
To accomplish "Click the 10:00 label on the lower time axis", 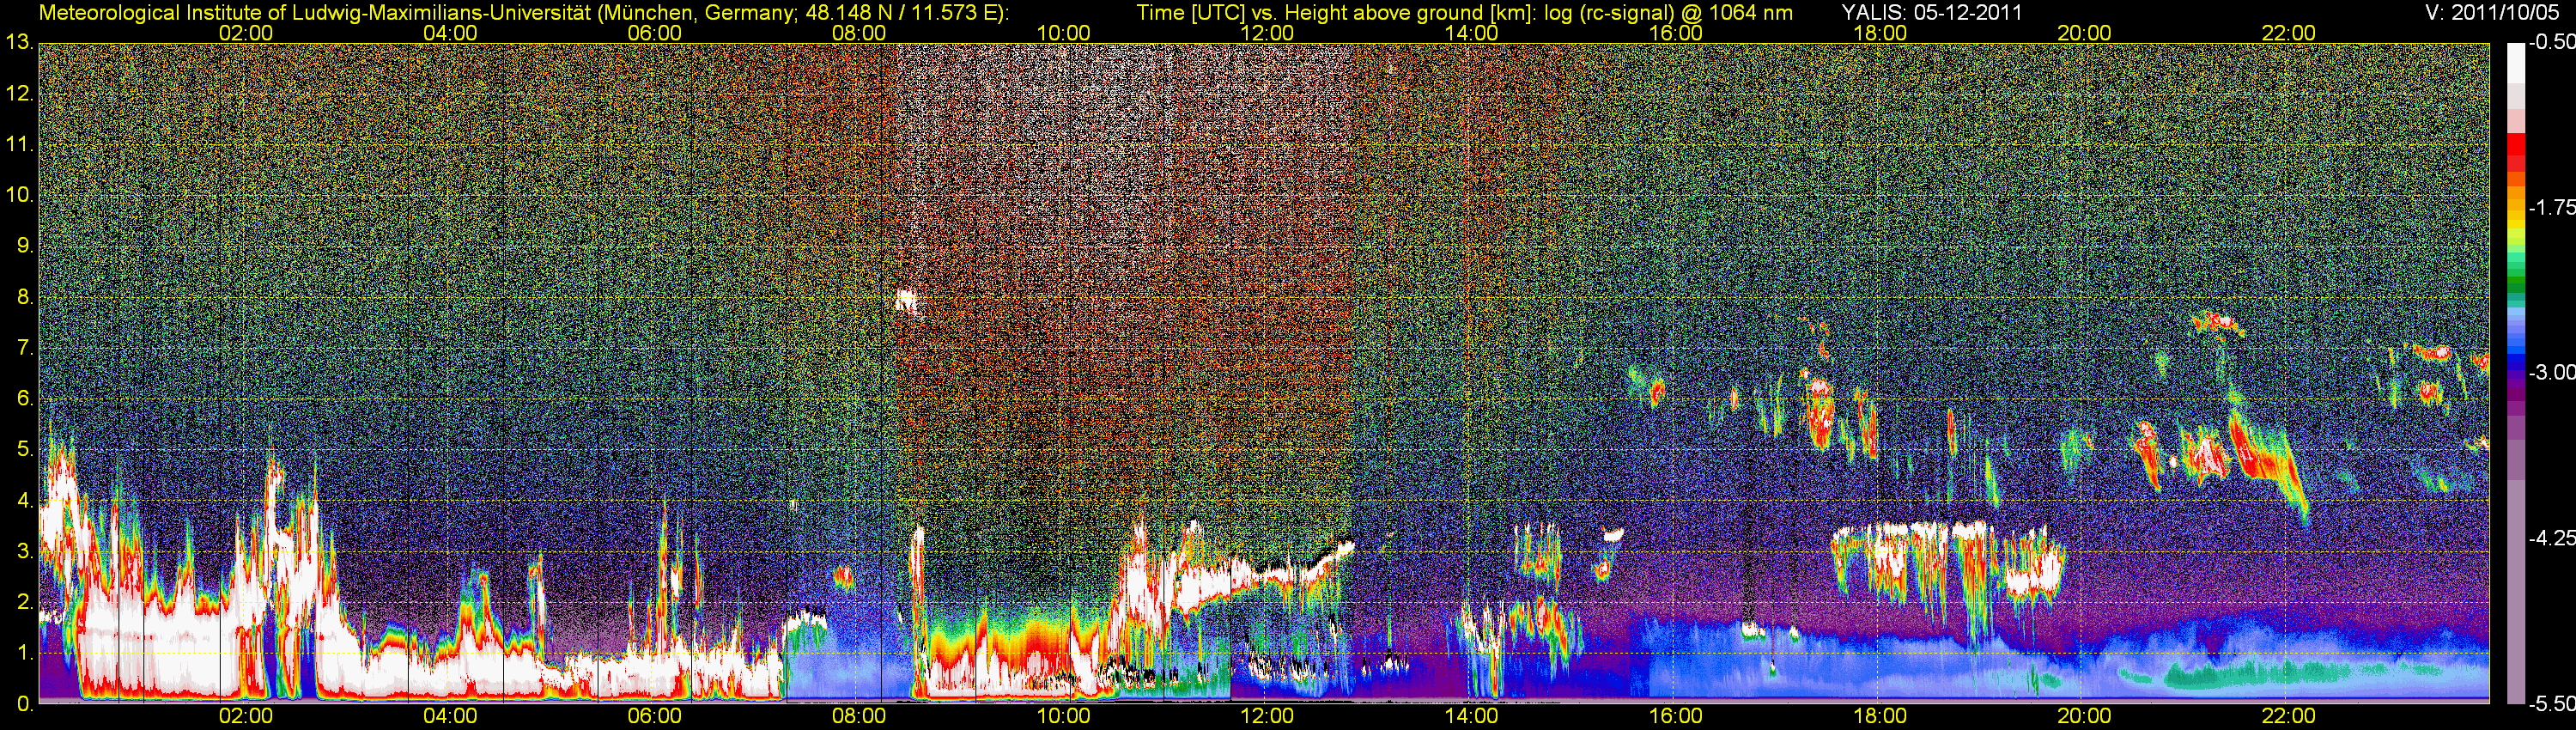I will (1063, 717).
